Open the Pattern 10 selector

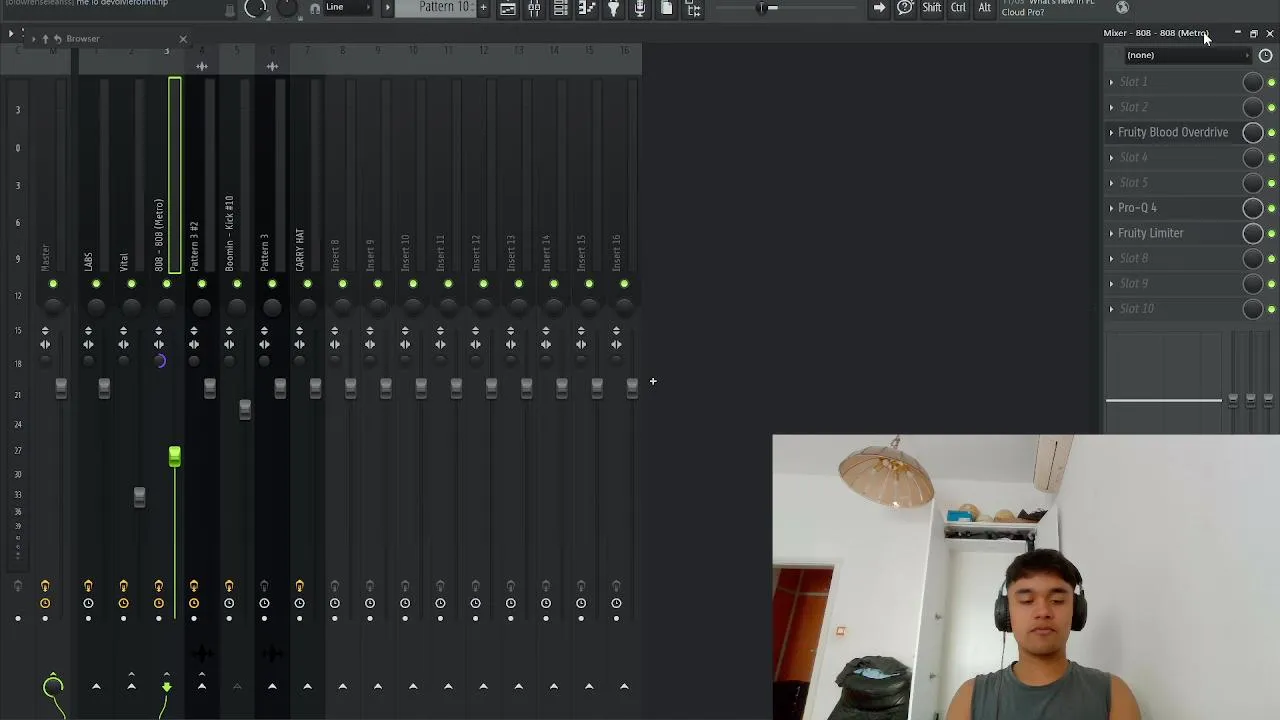point(434,8)
